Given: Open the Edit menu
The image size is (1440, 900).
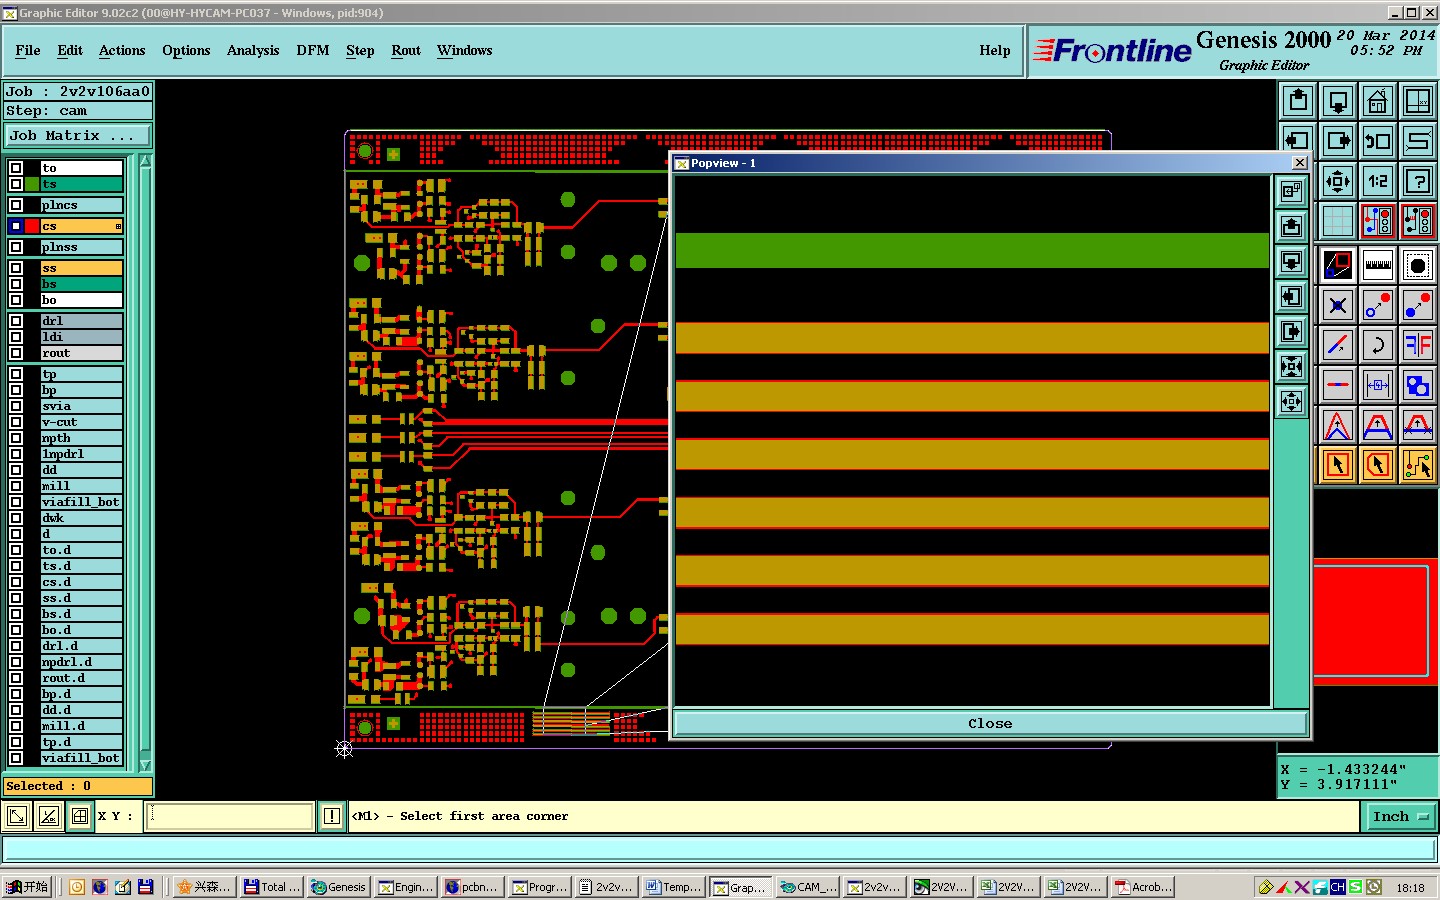Looking at the screenshot, I should [70, 50].
